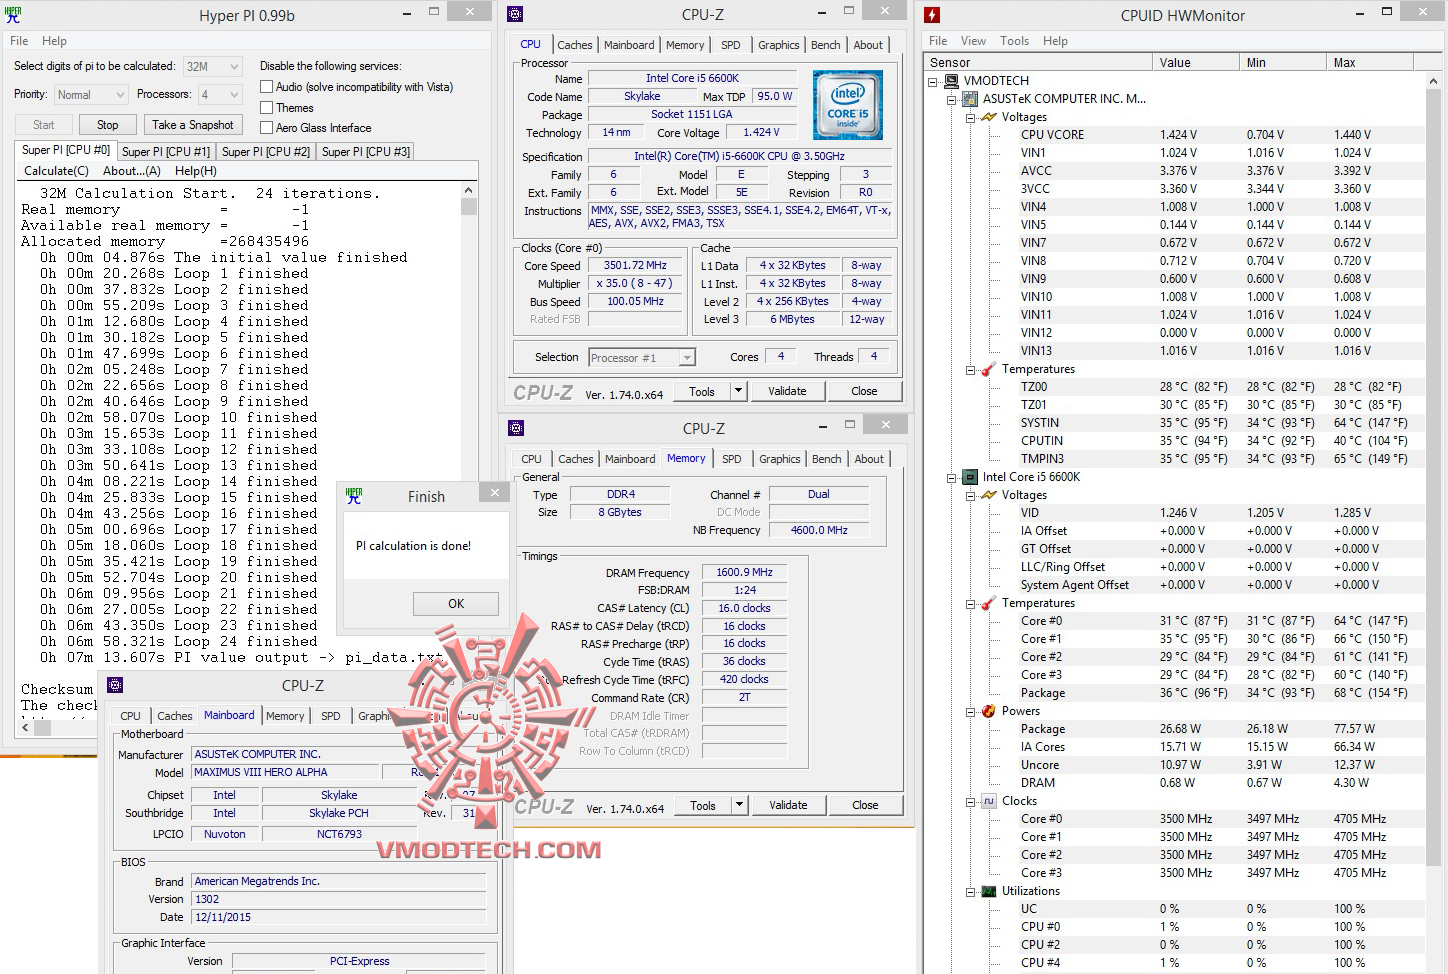This screenshot has height=974, width=1448.
Task: Click the icon in the top CPU-Z title bar
Action: click(515, 14)
